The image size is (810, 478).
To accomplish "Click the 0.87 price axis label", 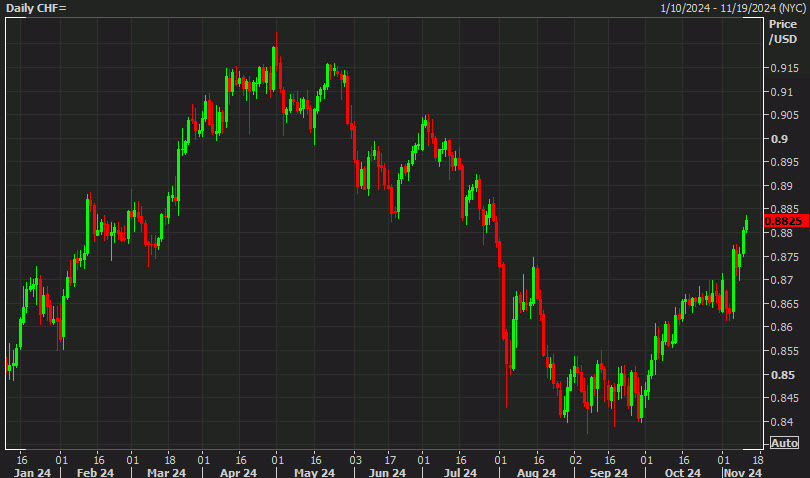I will point(781,280).
